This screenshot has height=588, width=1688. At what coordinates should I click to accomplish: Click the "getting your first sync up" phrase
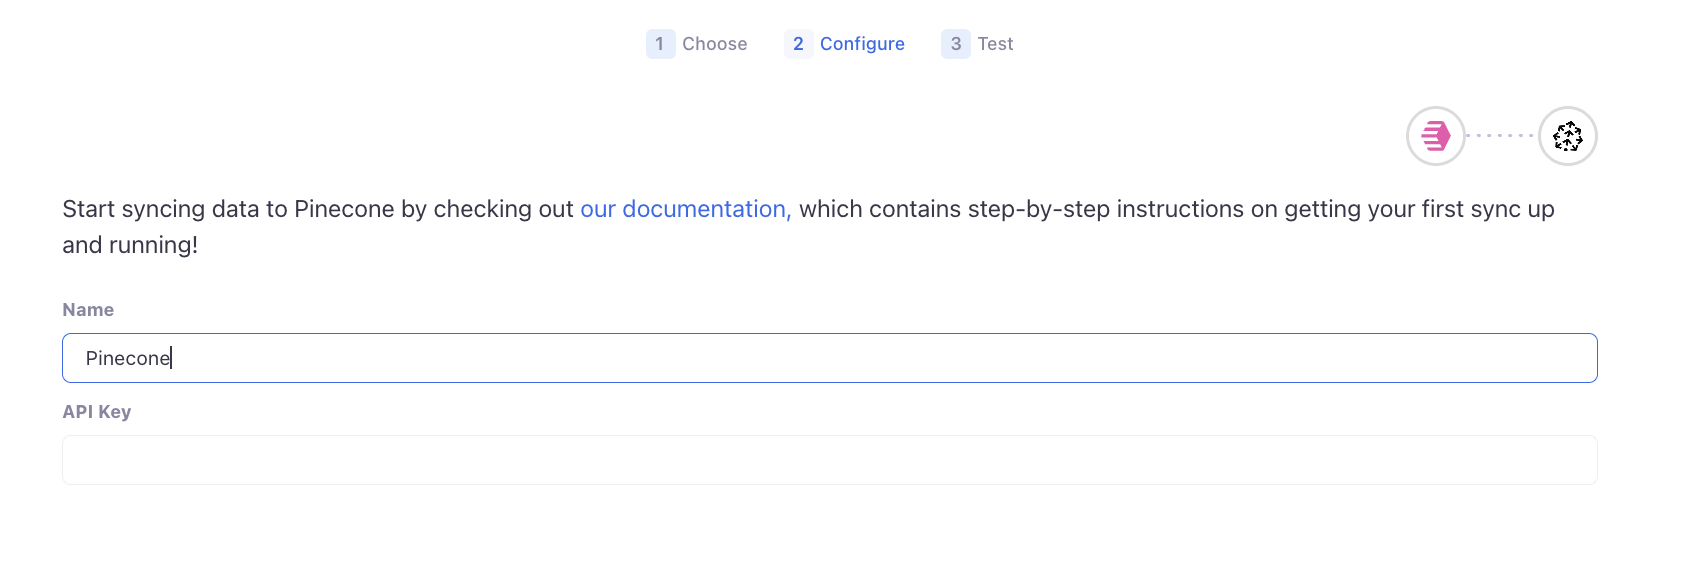click(1419, 209)
